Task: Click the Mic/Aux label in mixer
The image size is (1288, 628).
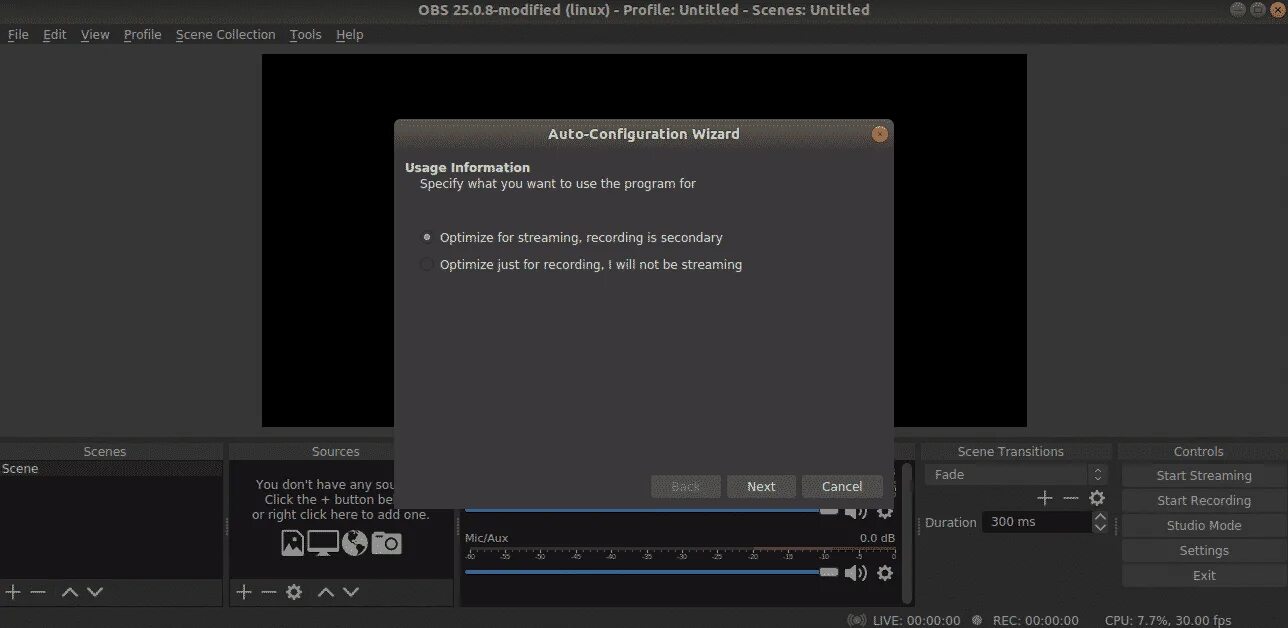Action: [487, 538]
